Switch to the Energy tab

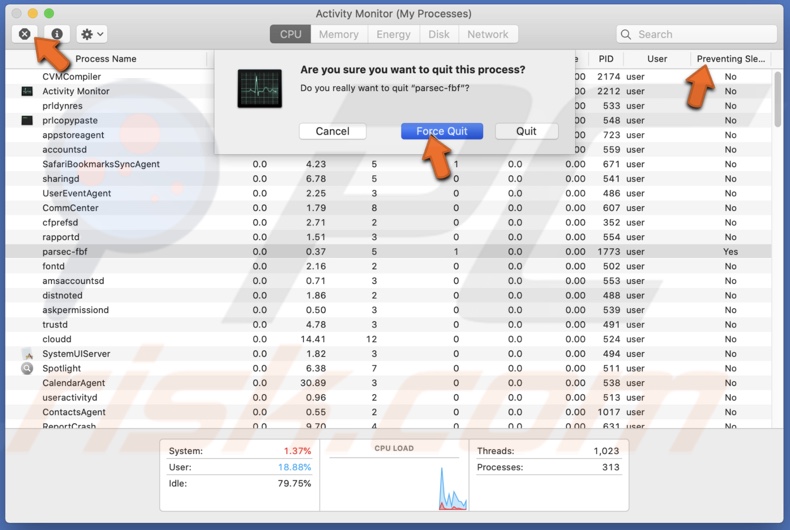coord(393,34)
